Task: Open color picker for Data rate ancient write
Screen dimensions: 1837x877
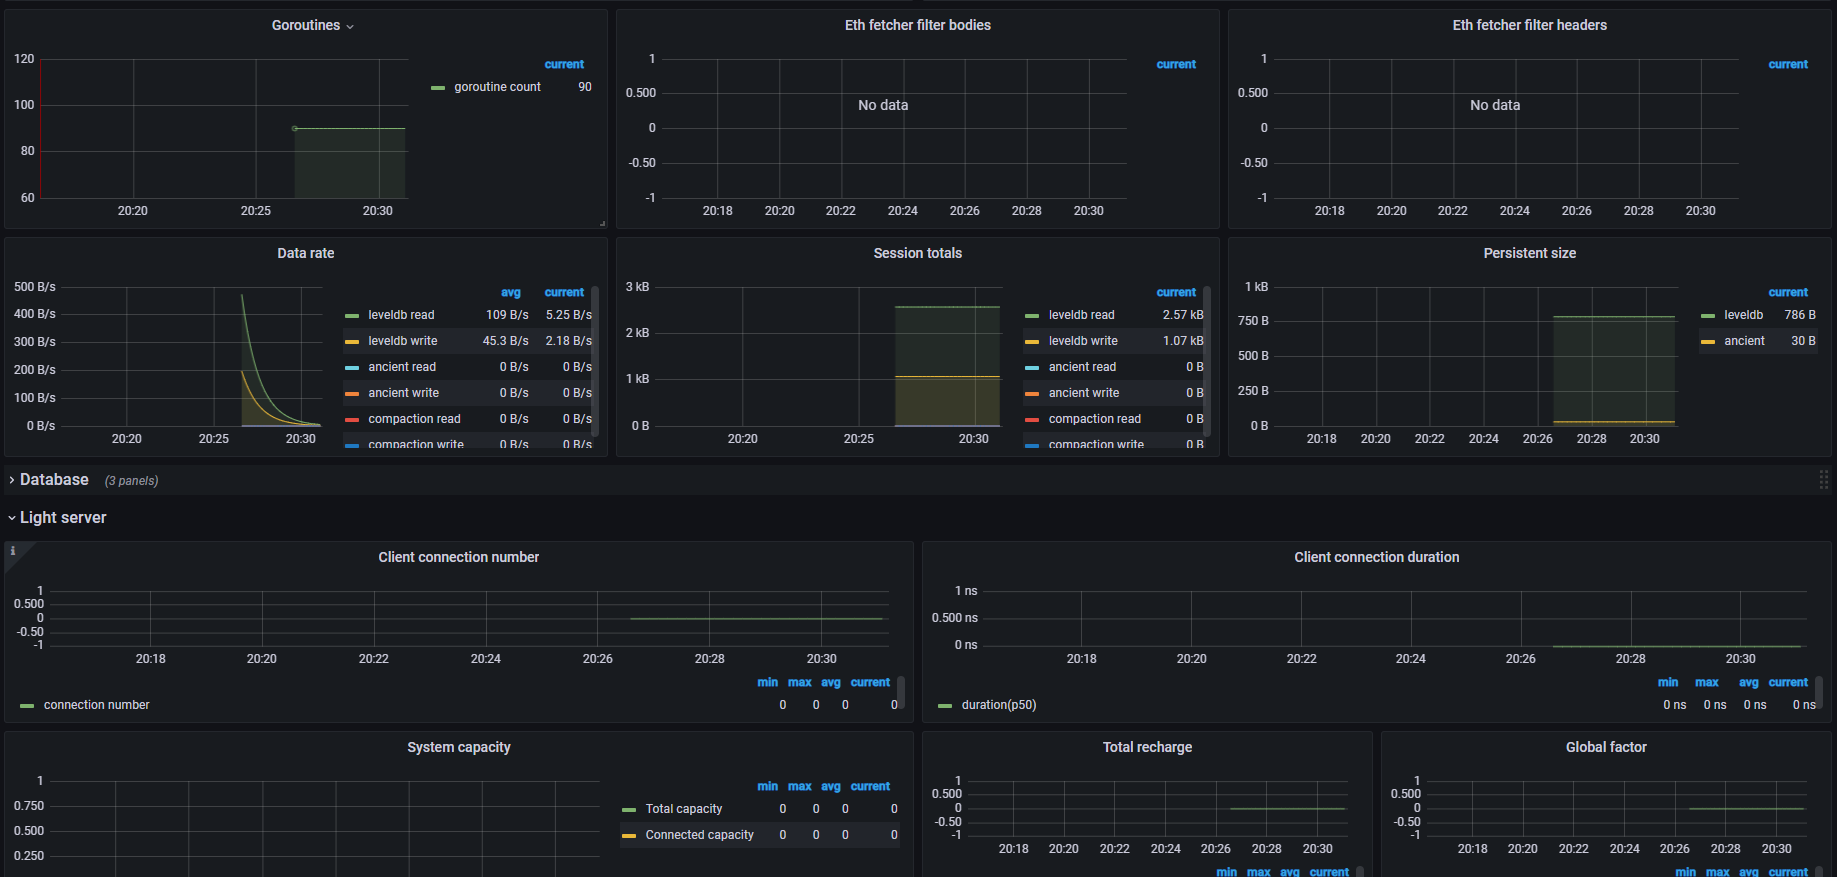Action: pyautogui.click(x=352, y=394)
